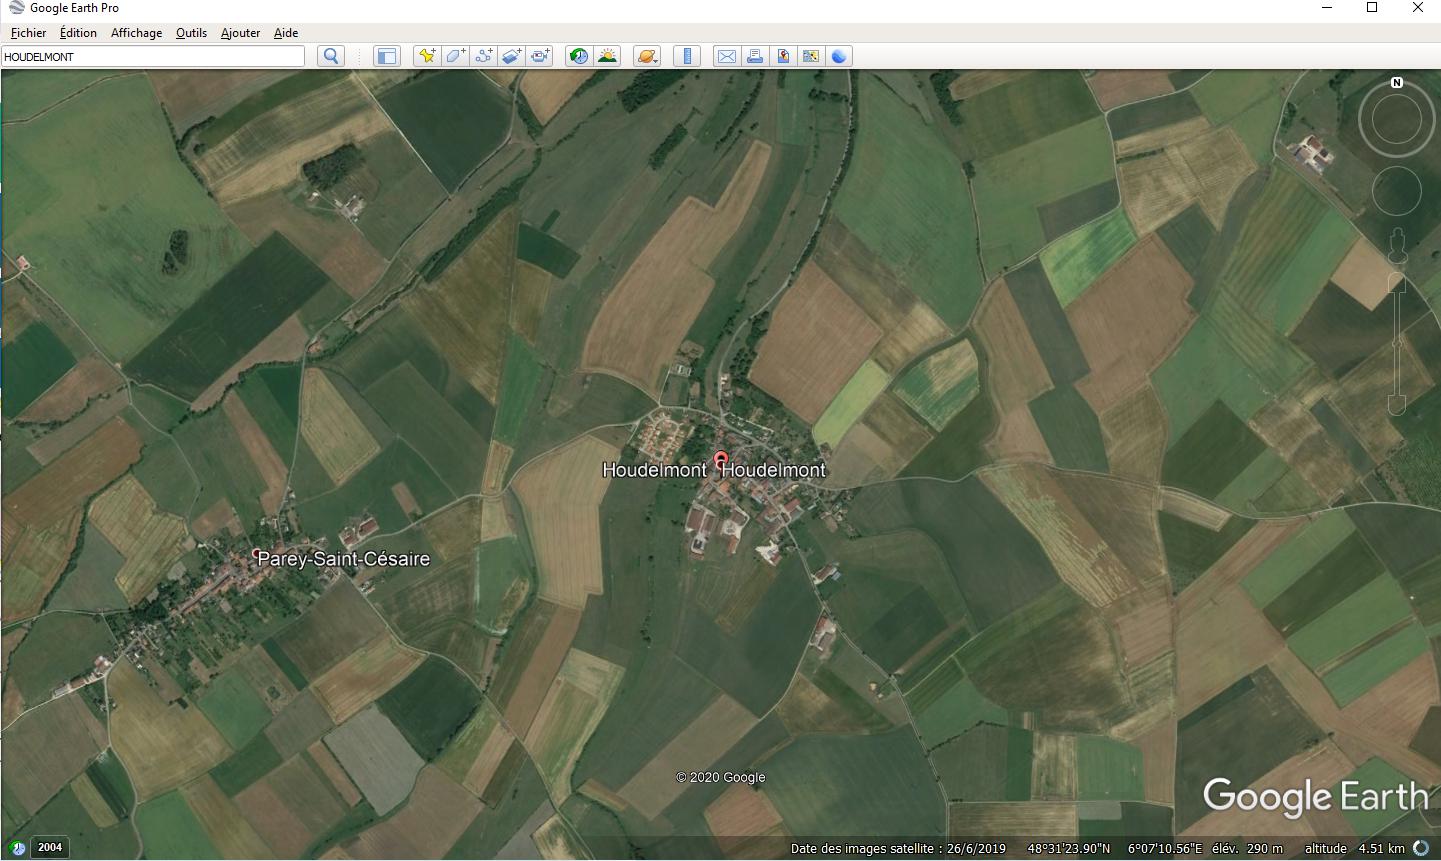Add a polygon with the toolbar tool
This screenshot has height=861, width=1441.
(x=455, y=56)
